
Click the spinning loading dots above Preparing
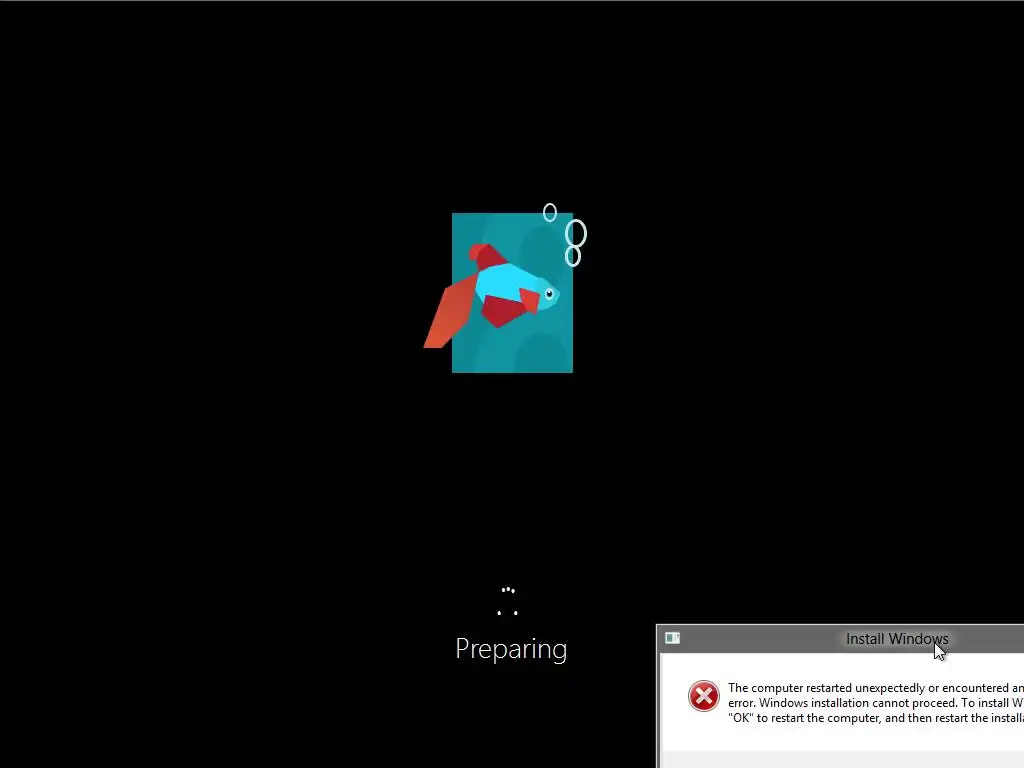[x=507, y=601]
